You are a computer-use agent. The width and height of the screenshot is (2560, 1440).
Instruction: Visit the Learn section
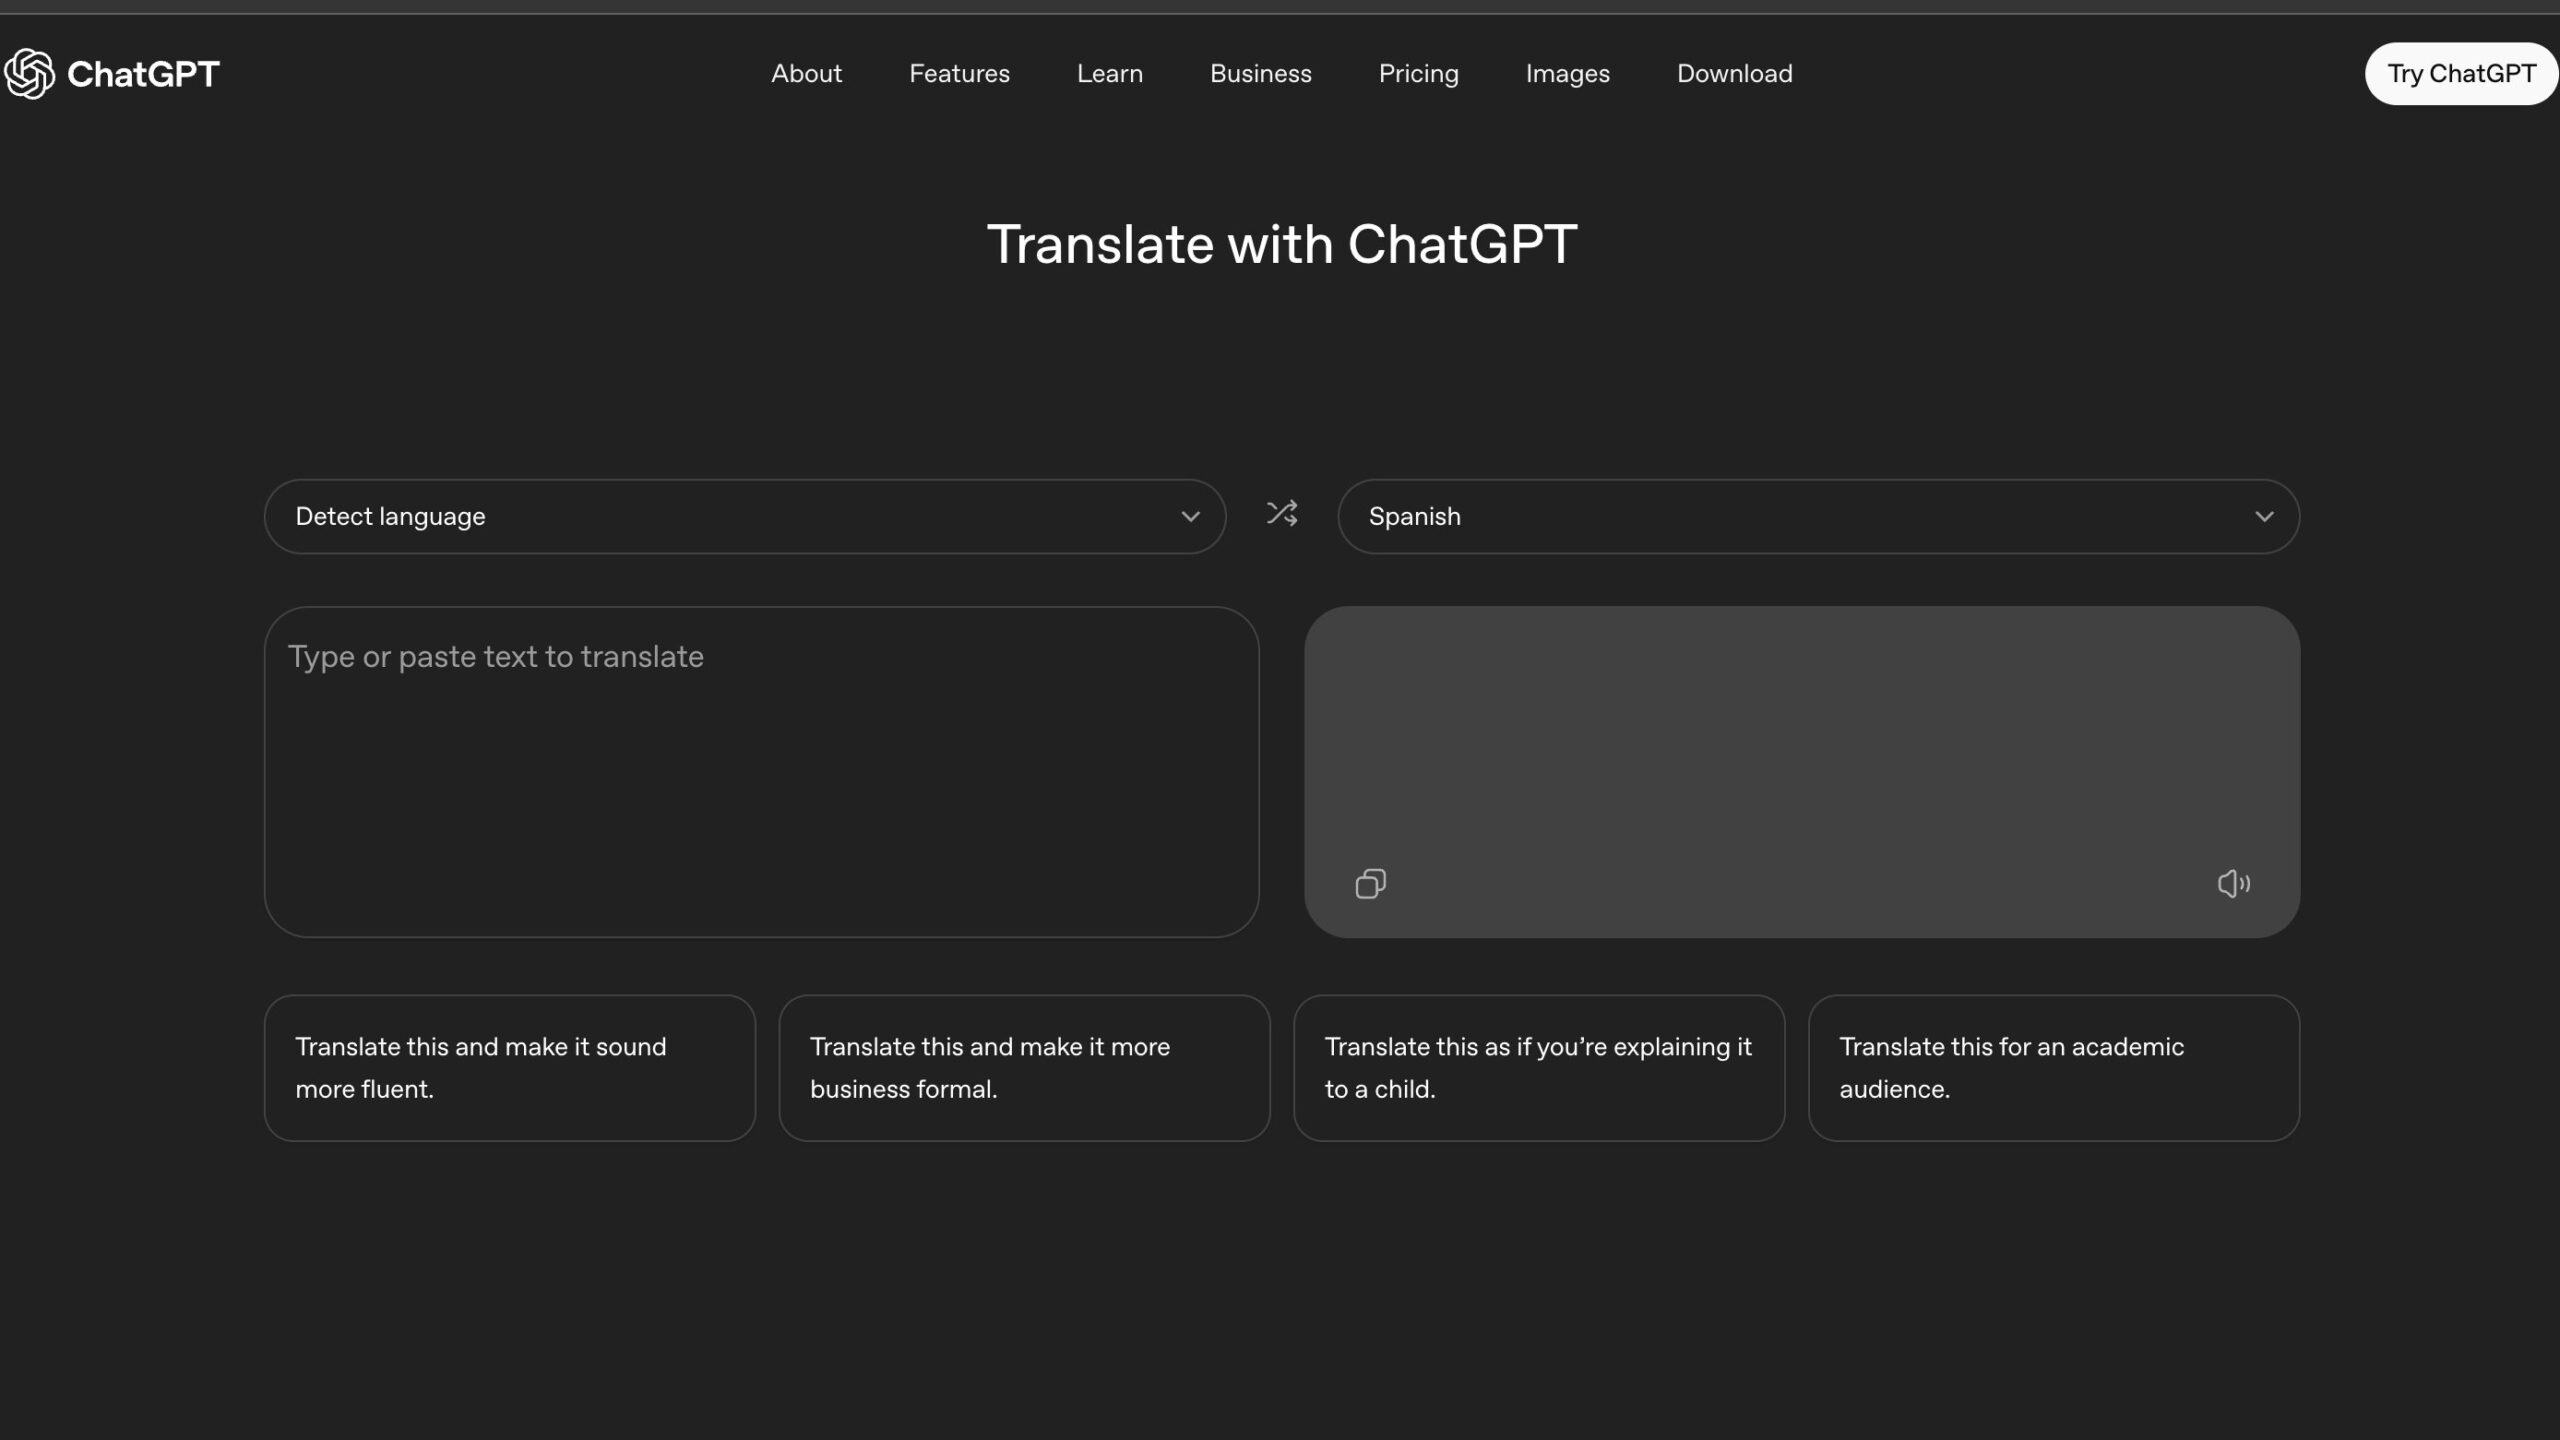tap(1109, 73)
